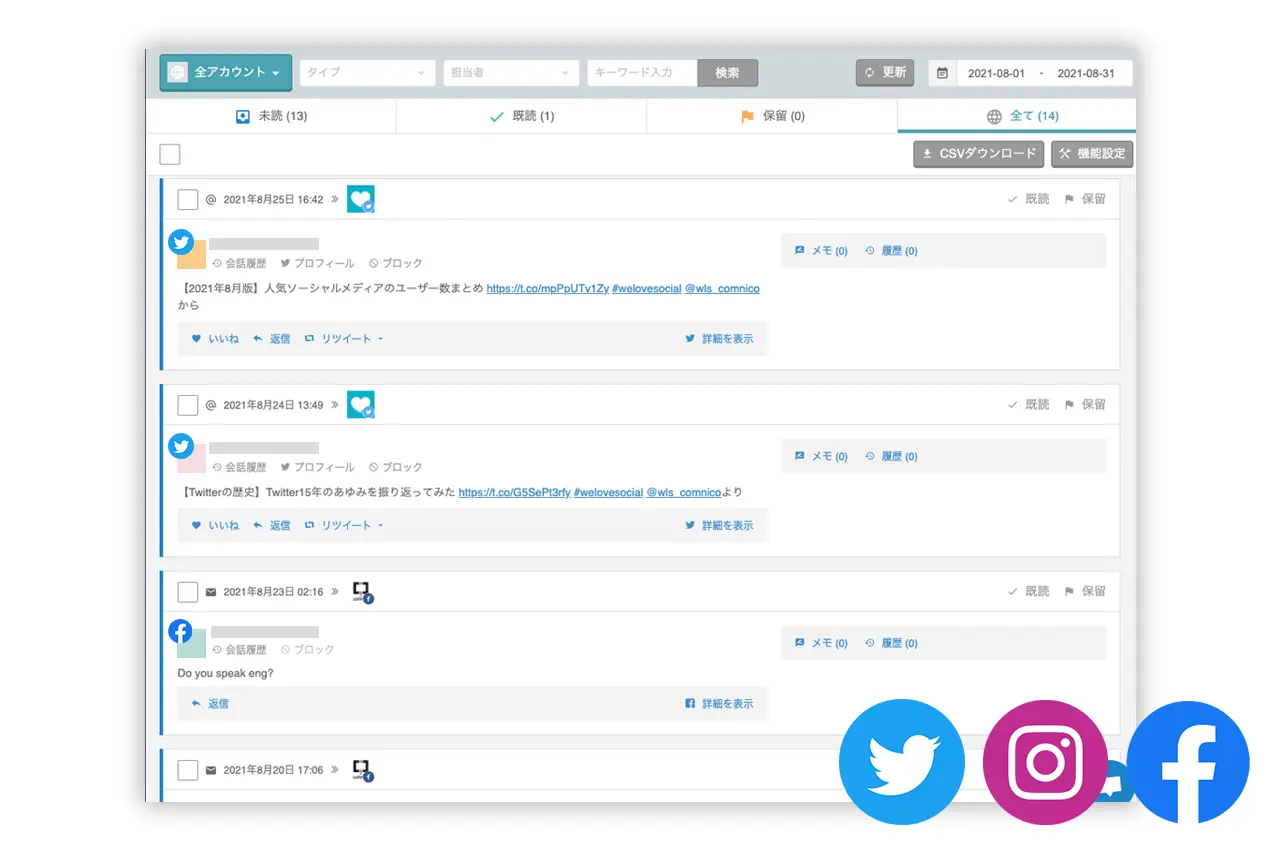Click the Facebook page avatar on August 23 message
The image size is (1280, 850).
[362, 592]
